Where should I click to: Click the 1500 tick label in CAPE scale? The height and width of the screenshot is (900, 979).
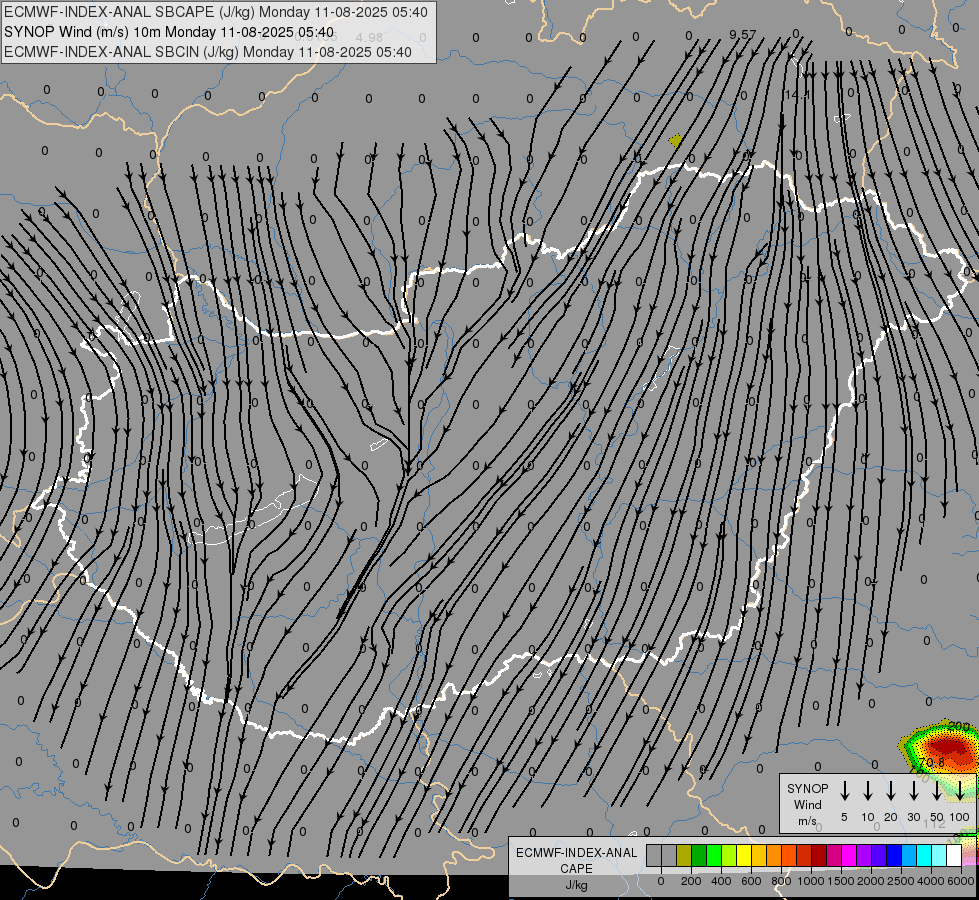coord(840,881)
